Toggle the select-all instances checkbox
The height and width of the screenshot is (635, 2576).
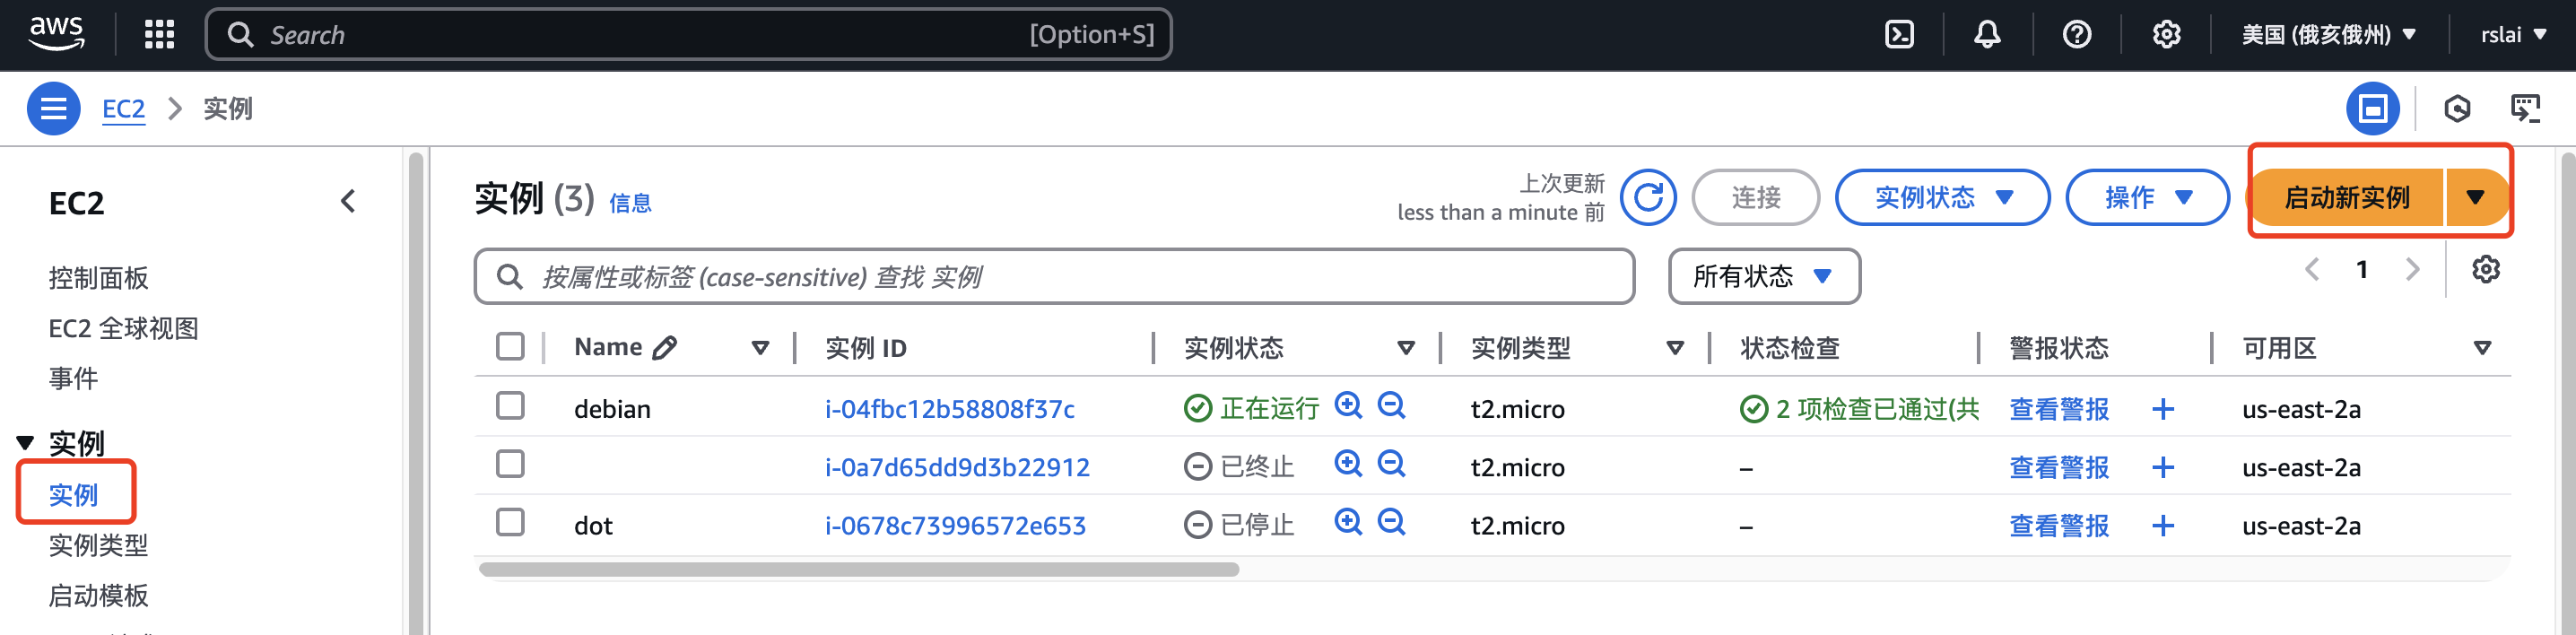(x=510, y=347)
